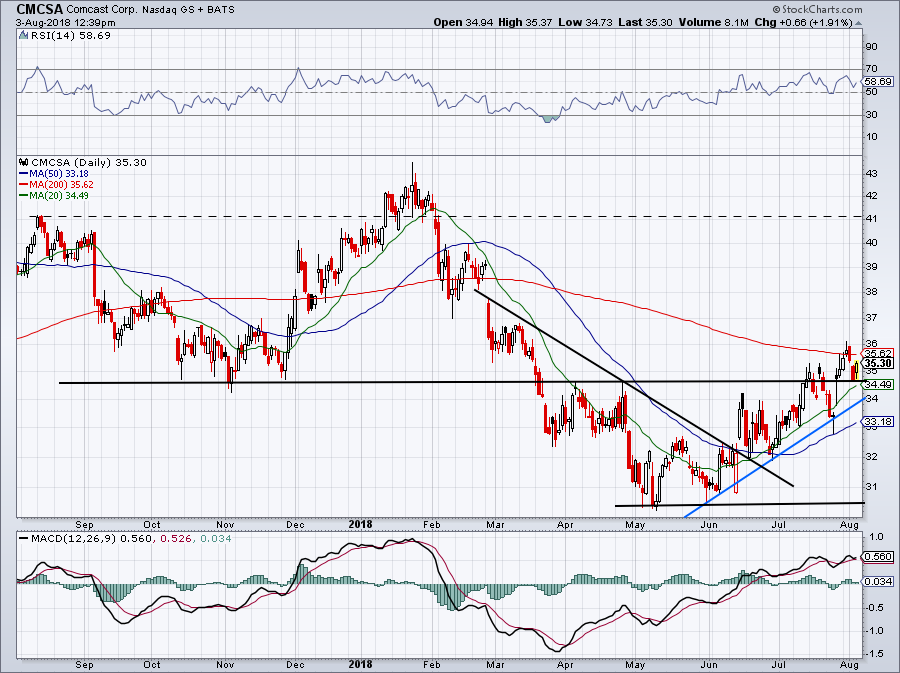900x673 pixels.
Task: Click the candlestick icon beside CMCSA (Daily)
Action: 24,162
